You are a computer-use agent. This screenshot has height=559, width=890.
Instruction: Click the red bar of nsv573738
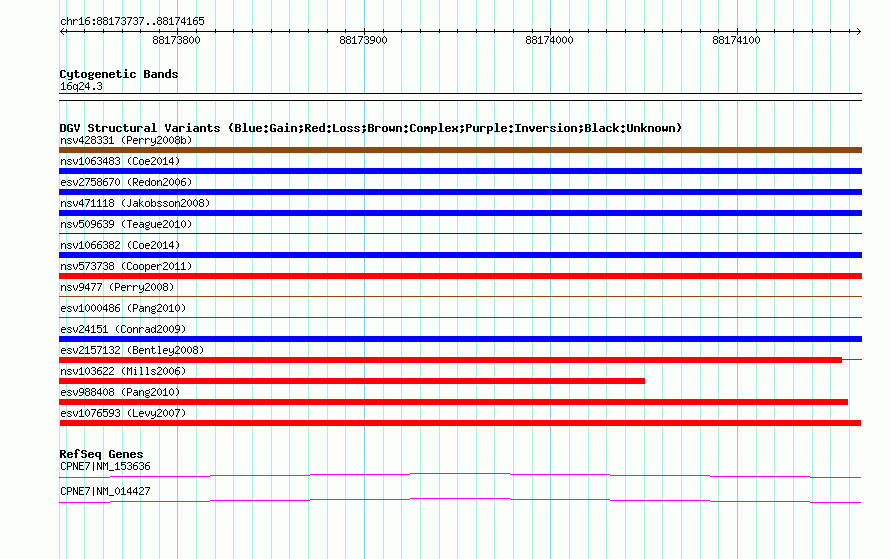click(460, 276)
